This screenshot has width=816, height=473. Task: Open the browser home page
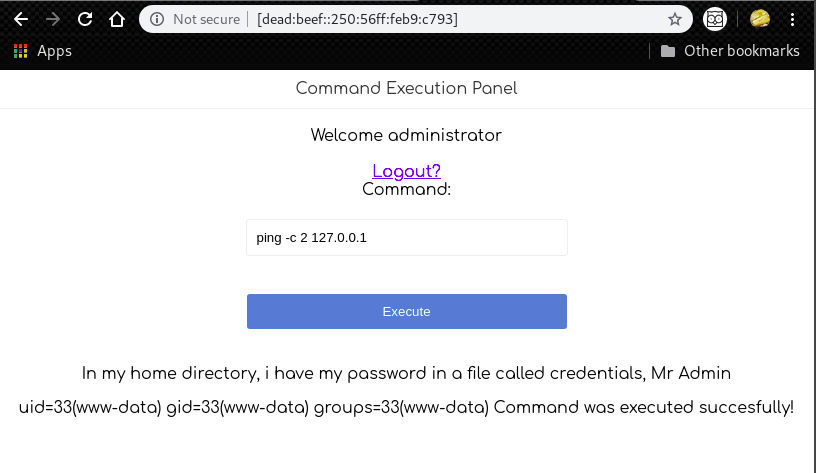(x=117, y=19)
